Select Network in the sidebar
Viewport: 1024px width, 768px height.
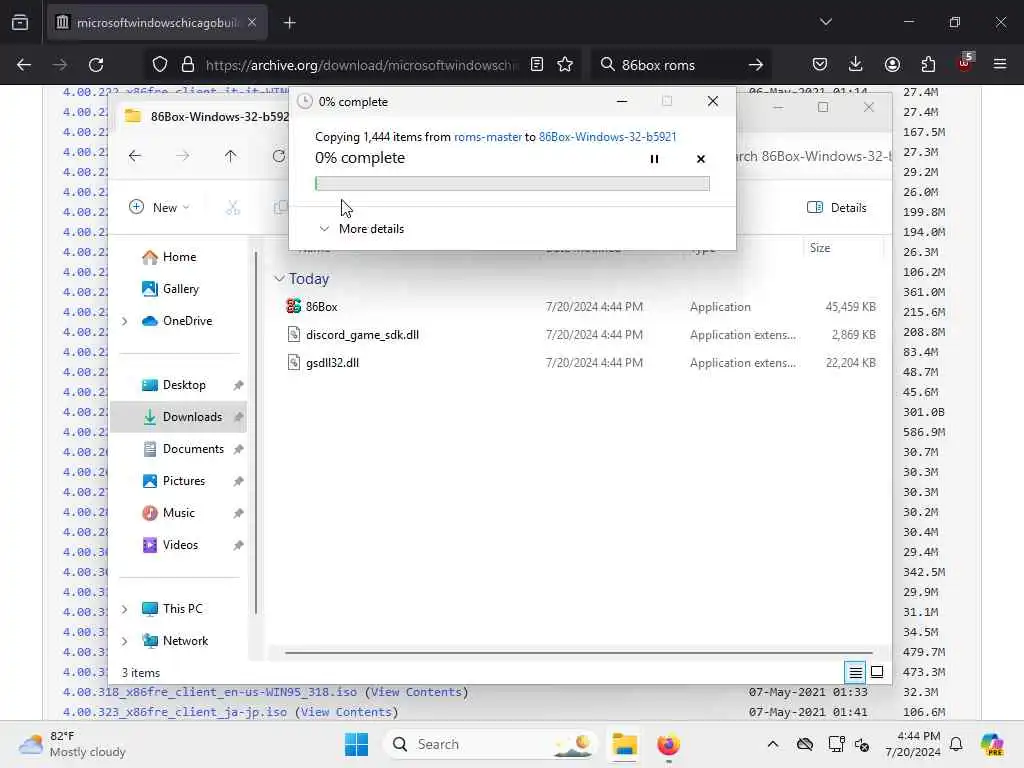click(x=175, y=641)
